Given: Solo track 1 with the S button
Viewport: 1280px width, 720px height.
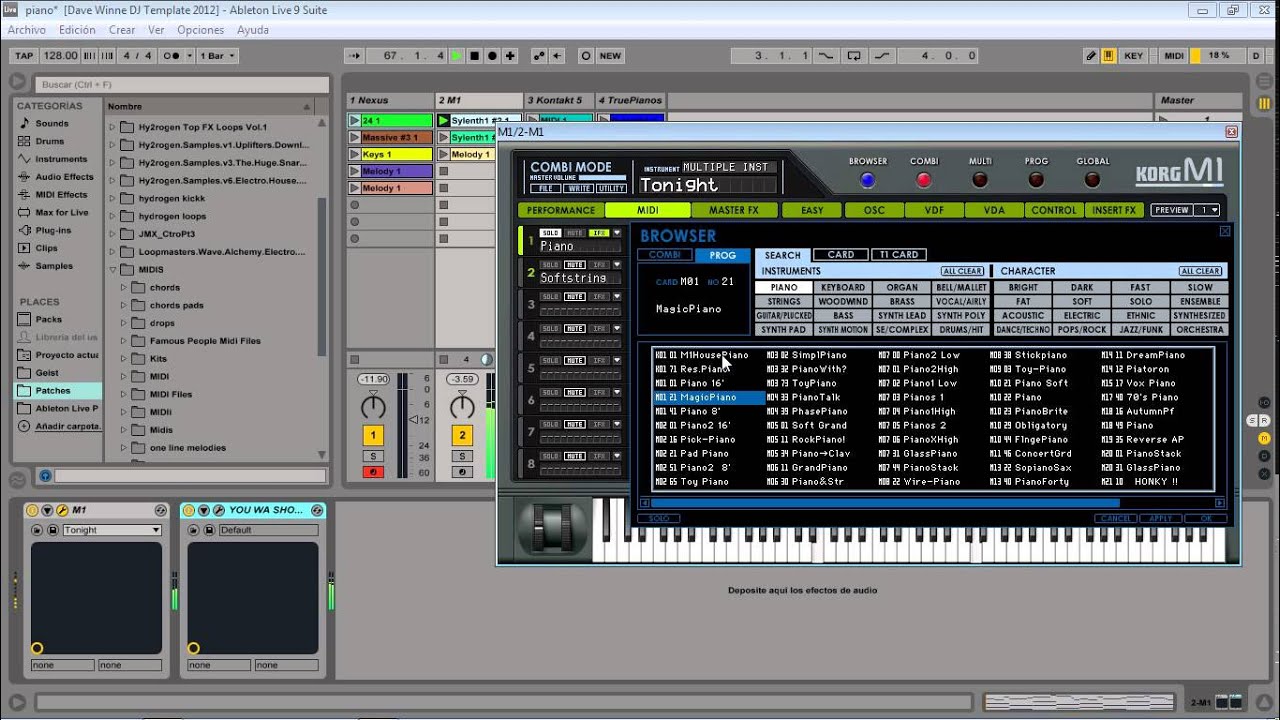Looking at the screenshot, I should (373, 456).
